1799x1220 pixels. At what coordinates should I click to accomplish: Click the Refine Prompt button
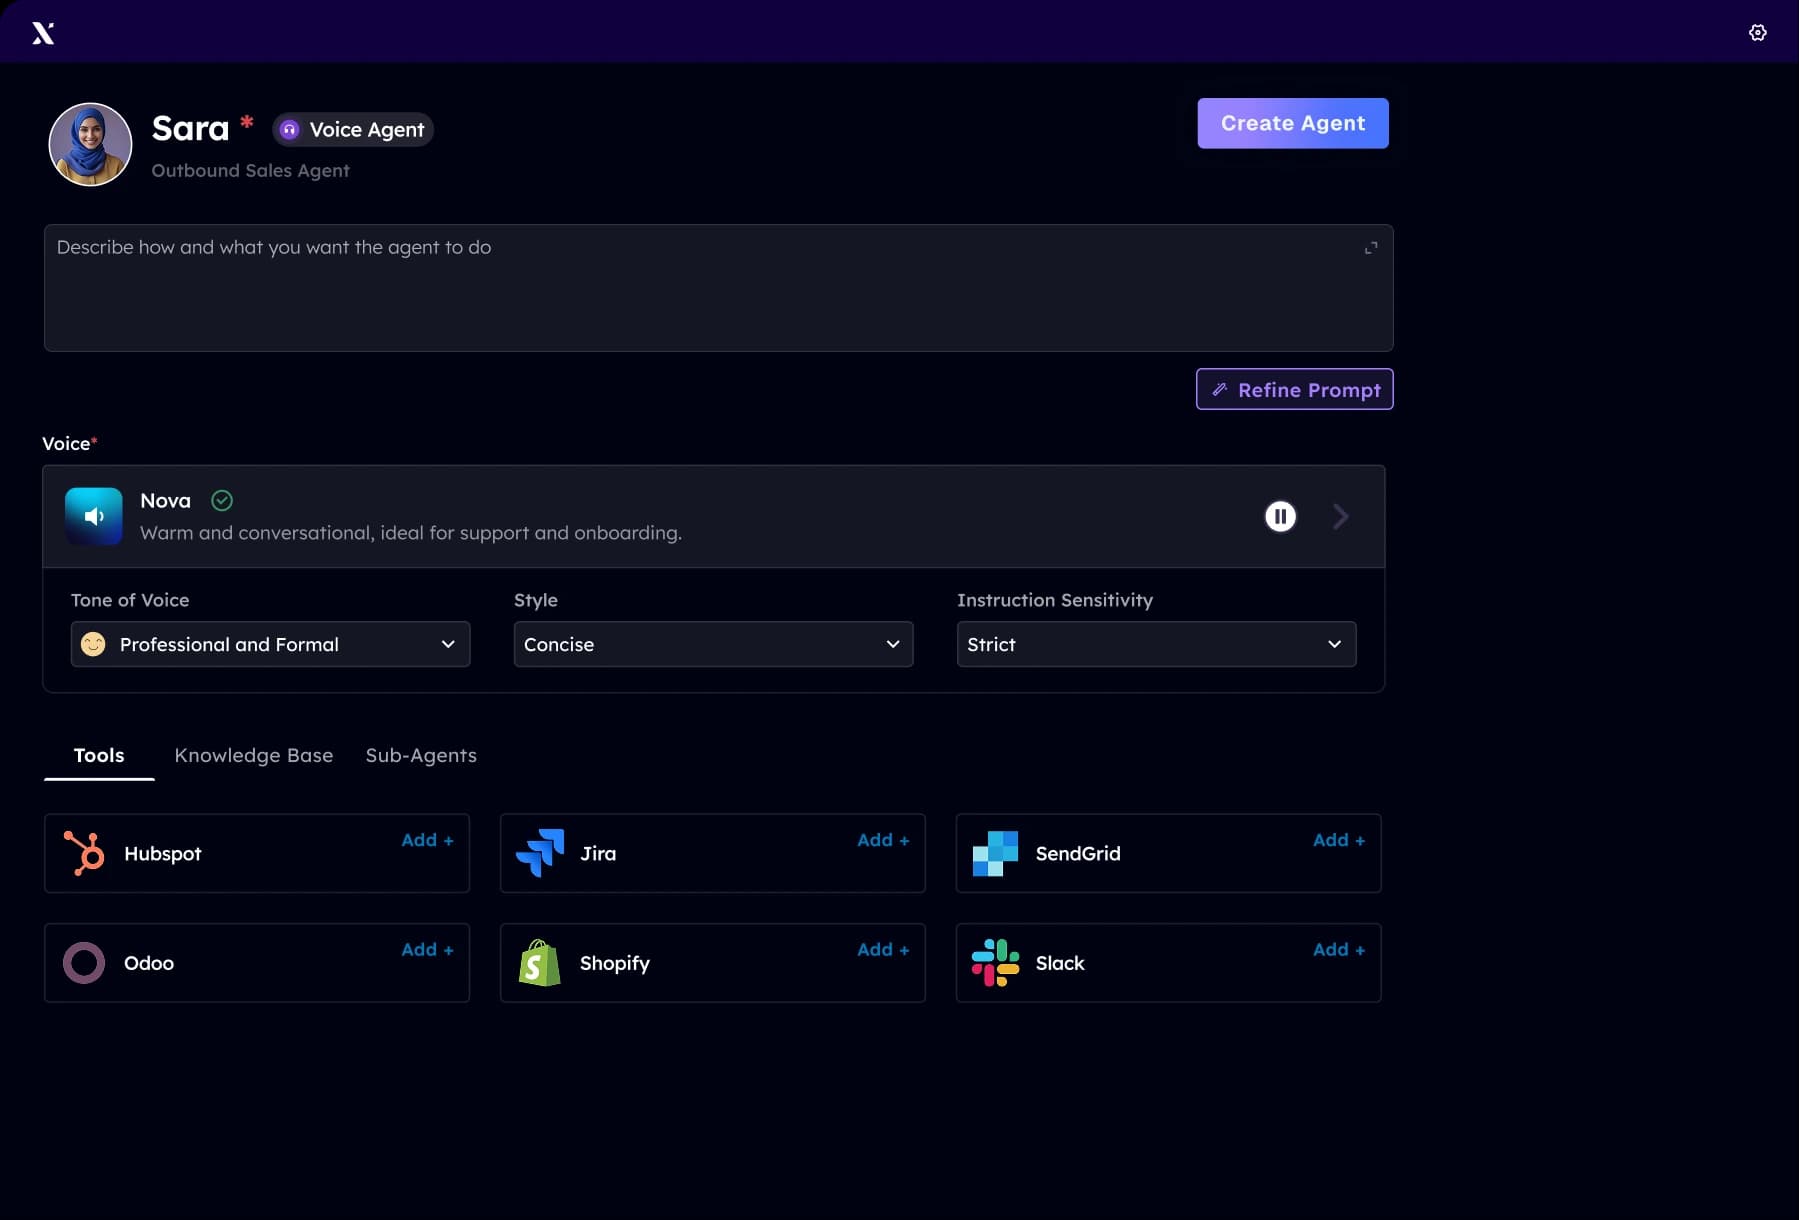(1294, 389)
